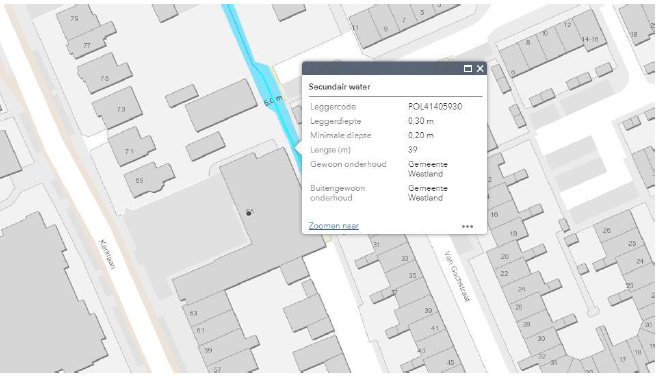Close the Secundair water popup

480,69
